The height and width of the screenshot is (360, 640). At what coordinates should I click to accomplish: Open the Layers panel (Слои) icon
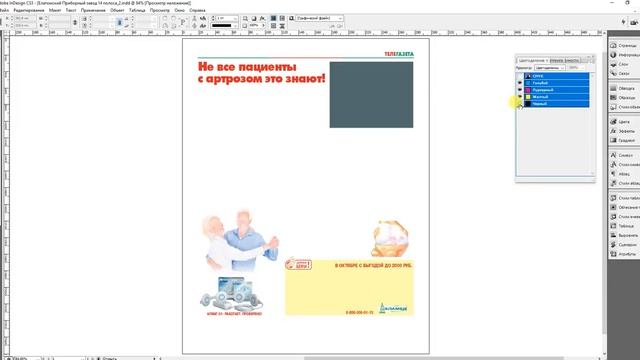tap(613, 64)
